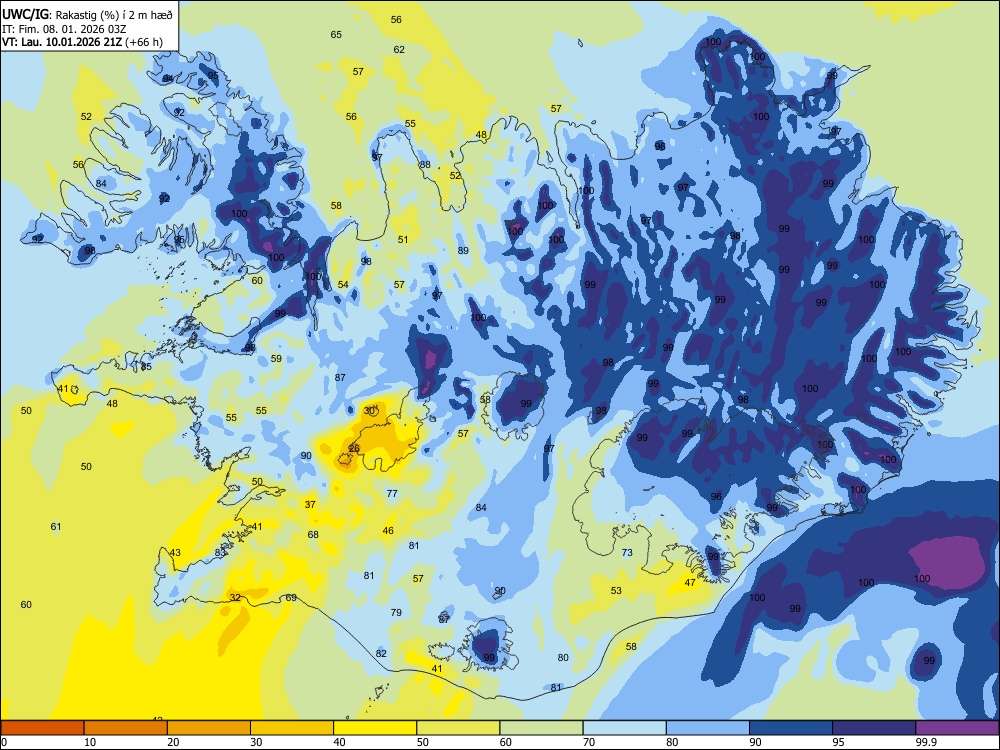Click the '(+66 h)' forecast offset text

[x=143, y=42]
